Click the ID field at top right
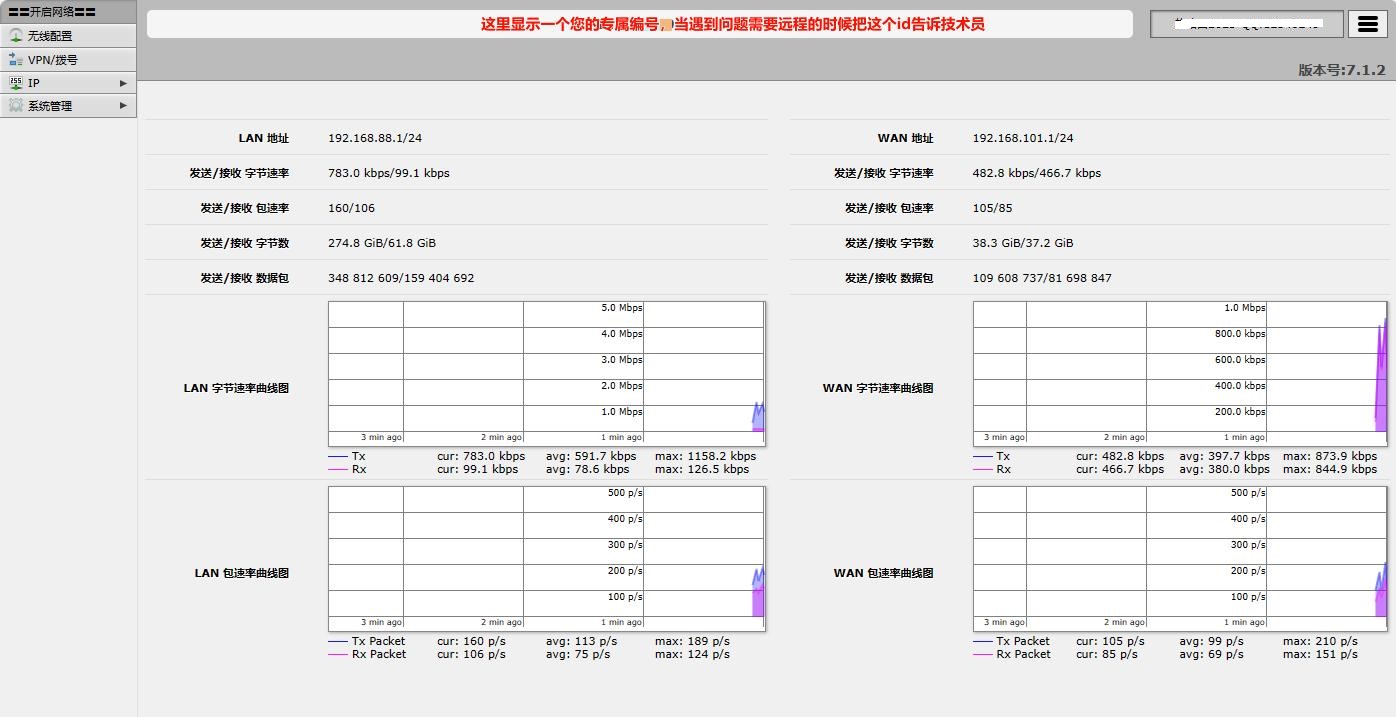This screenshot has height=717, width=1396. (x=1245, y=23)
